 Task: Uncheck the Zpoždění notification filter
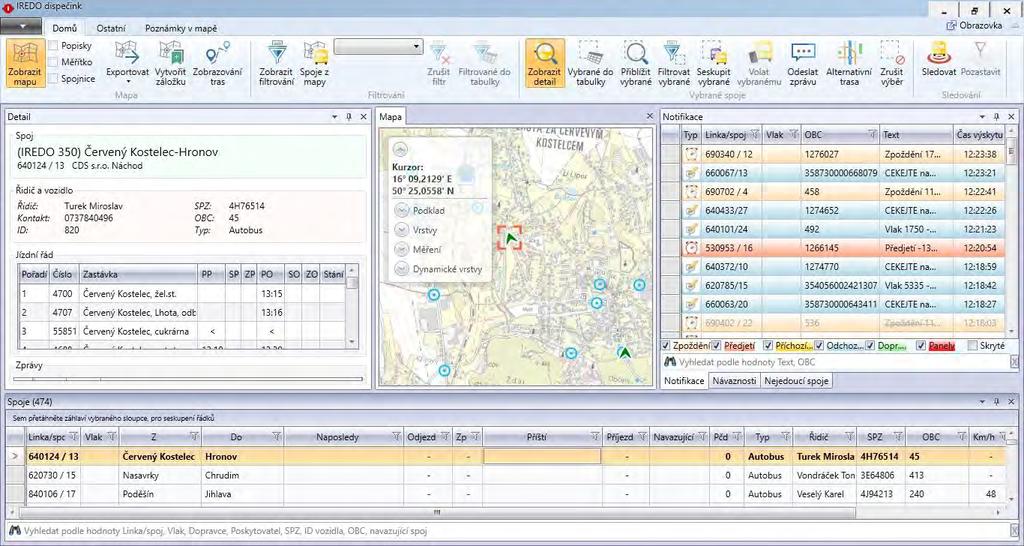(665, 345)
